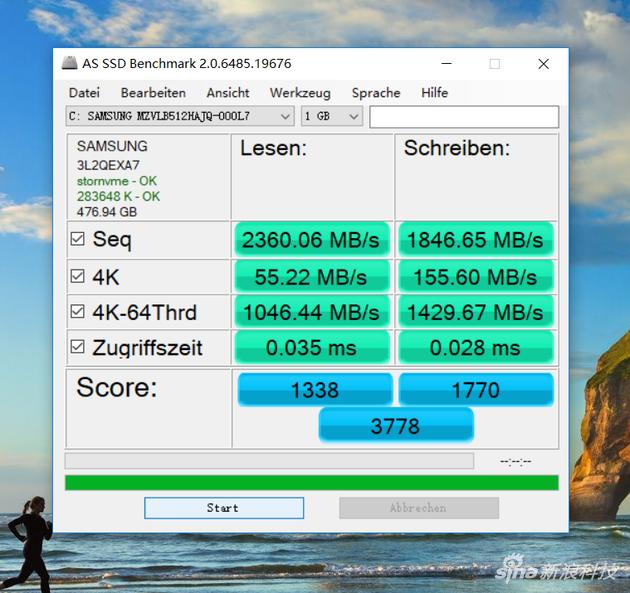Click the 283648 K - OK alignment status
This screenshot has height=593, width=630.
118,196
